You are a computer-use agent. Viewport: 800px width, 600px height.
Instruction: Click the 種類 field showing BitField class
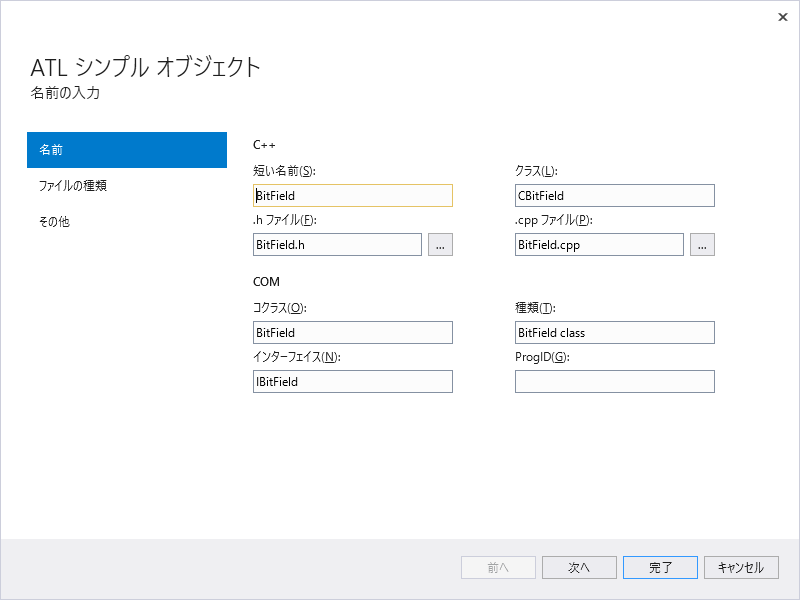(x=614, y=332)
